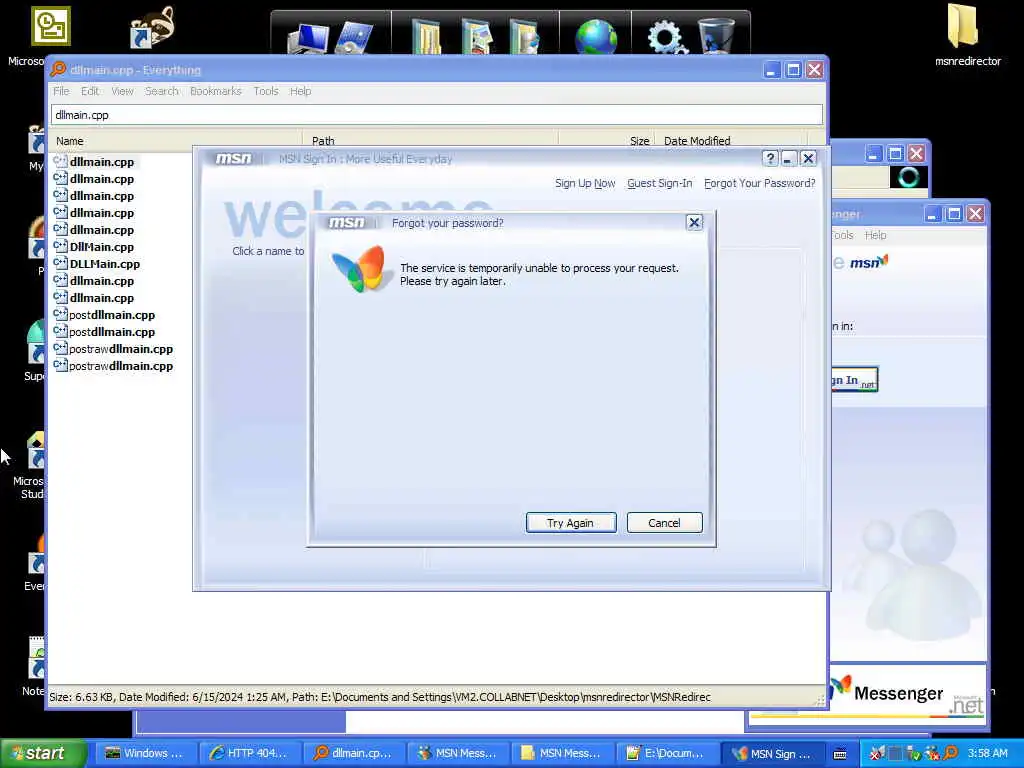Viewport: 1024px width, 768px height.
Task: Open the disc icon beside the computer in the dock
Action: pyautogui.click(x=353, y=37)
